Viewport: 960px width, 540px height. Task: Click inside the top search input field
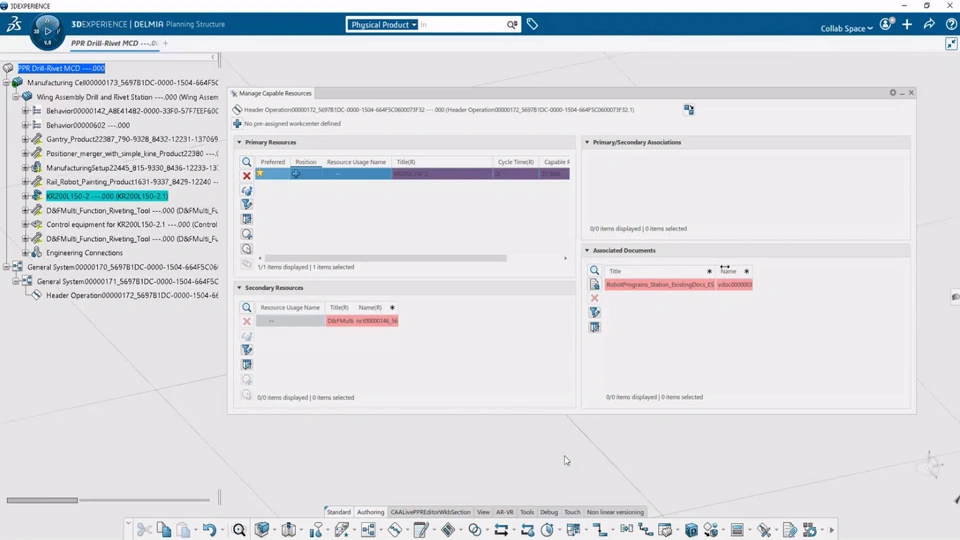point(462,24)
